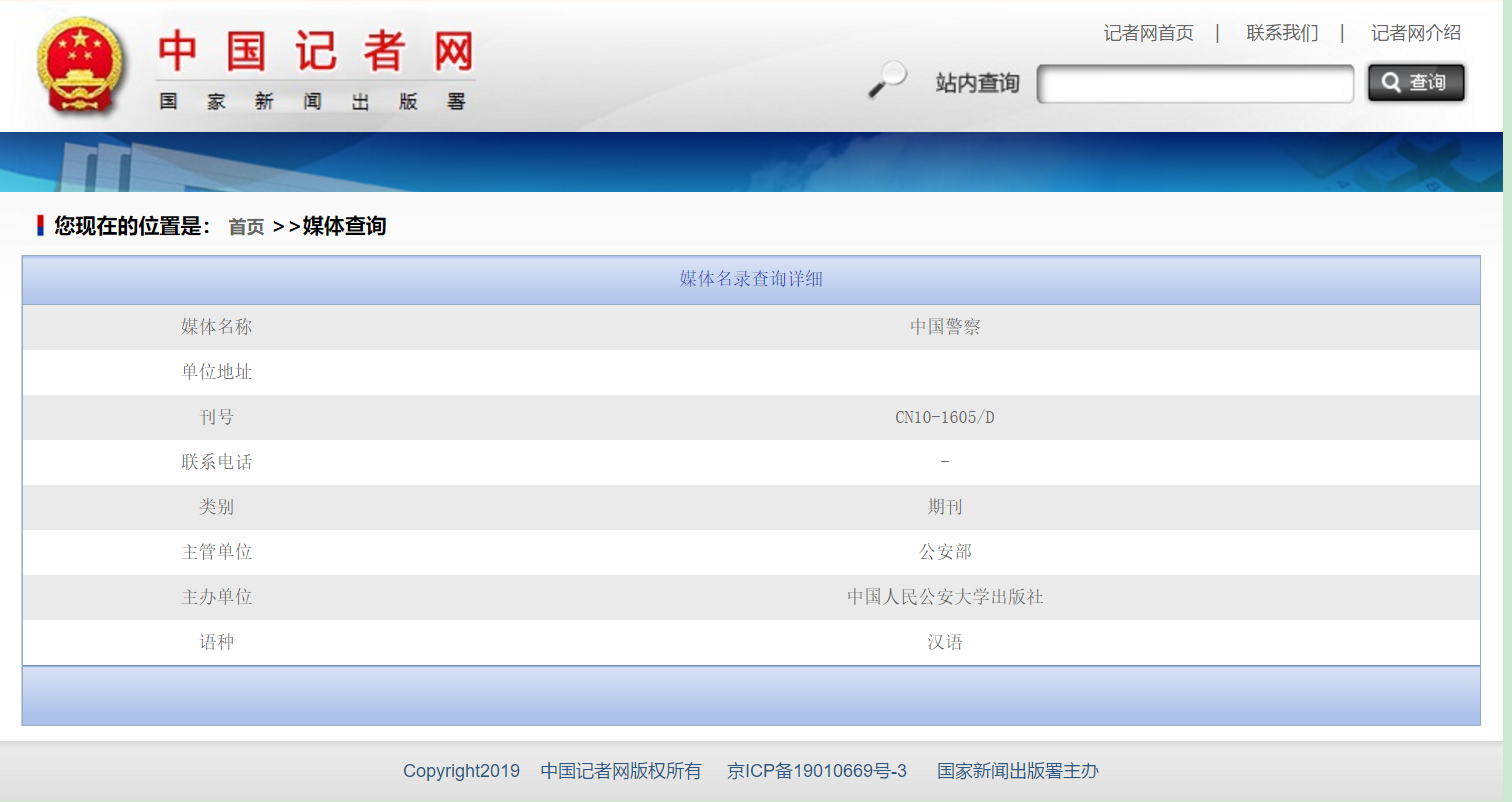Click the 类别 label cell
1512x802 pixels.
[x=217, y=507]
